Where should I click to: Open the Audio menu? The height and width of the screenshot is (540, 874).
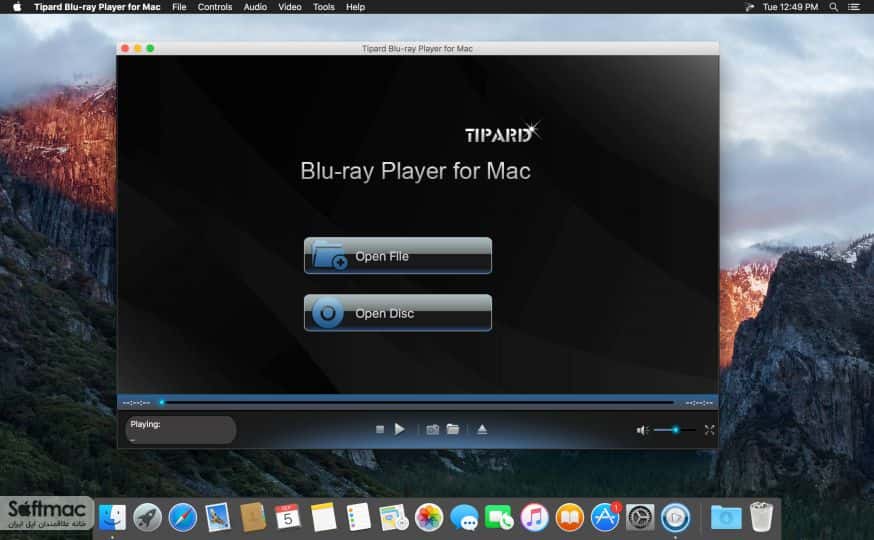coord(255,7)
